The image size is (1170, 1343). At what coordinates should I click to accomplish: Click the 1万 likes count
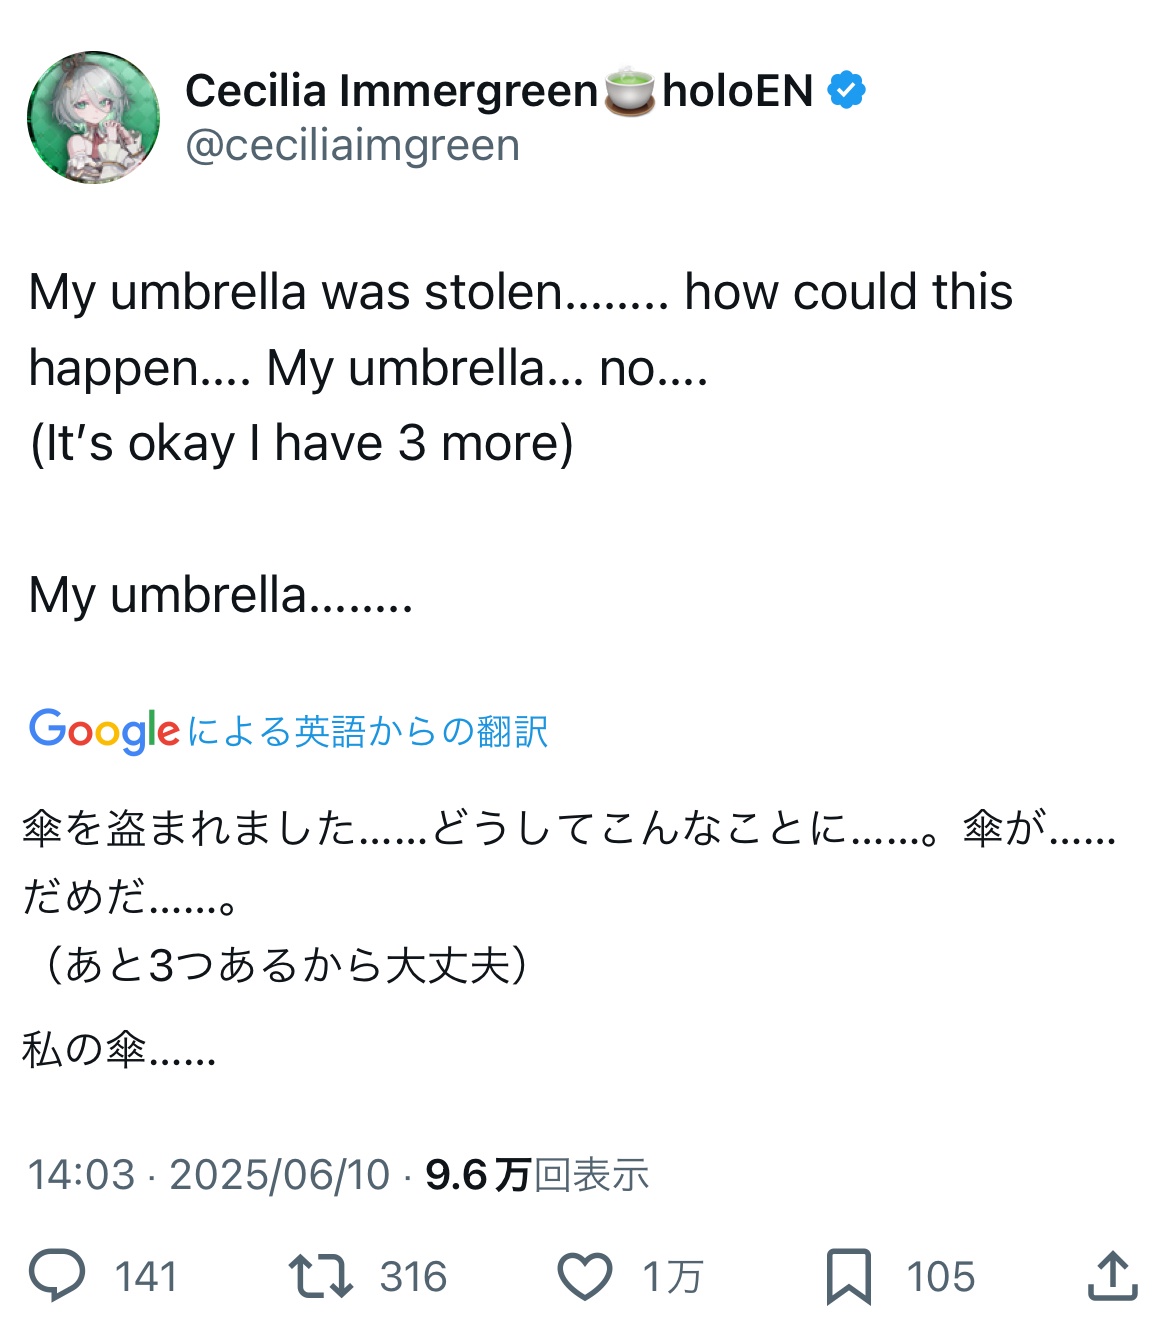[x=672, y=1277]
